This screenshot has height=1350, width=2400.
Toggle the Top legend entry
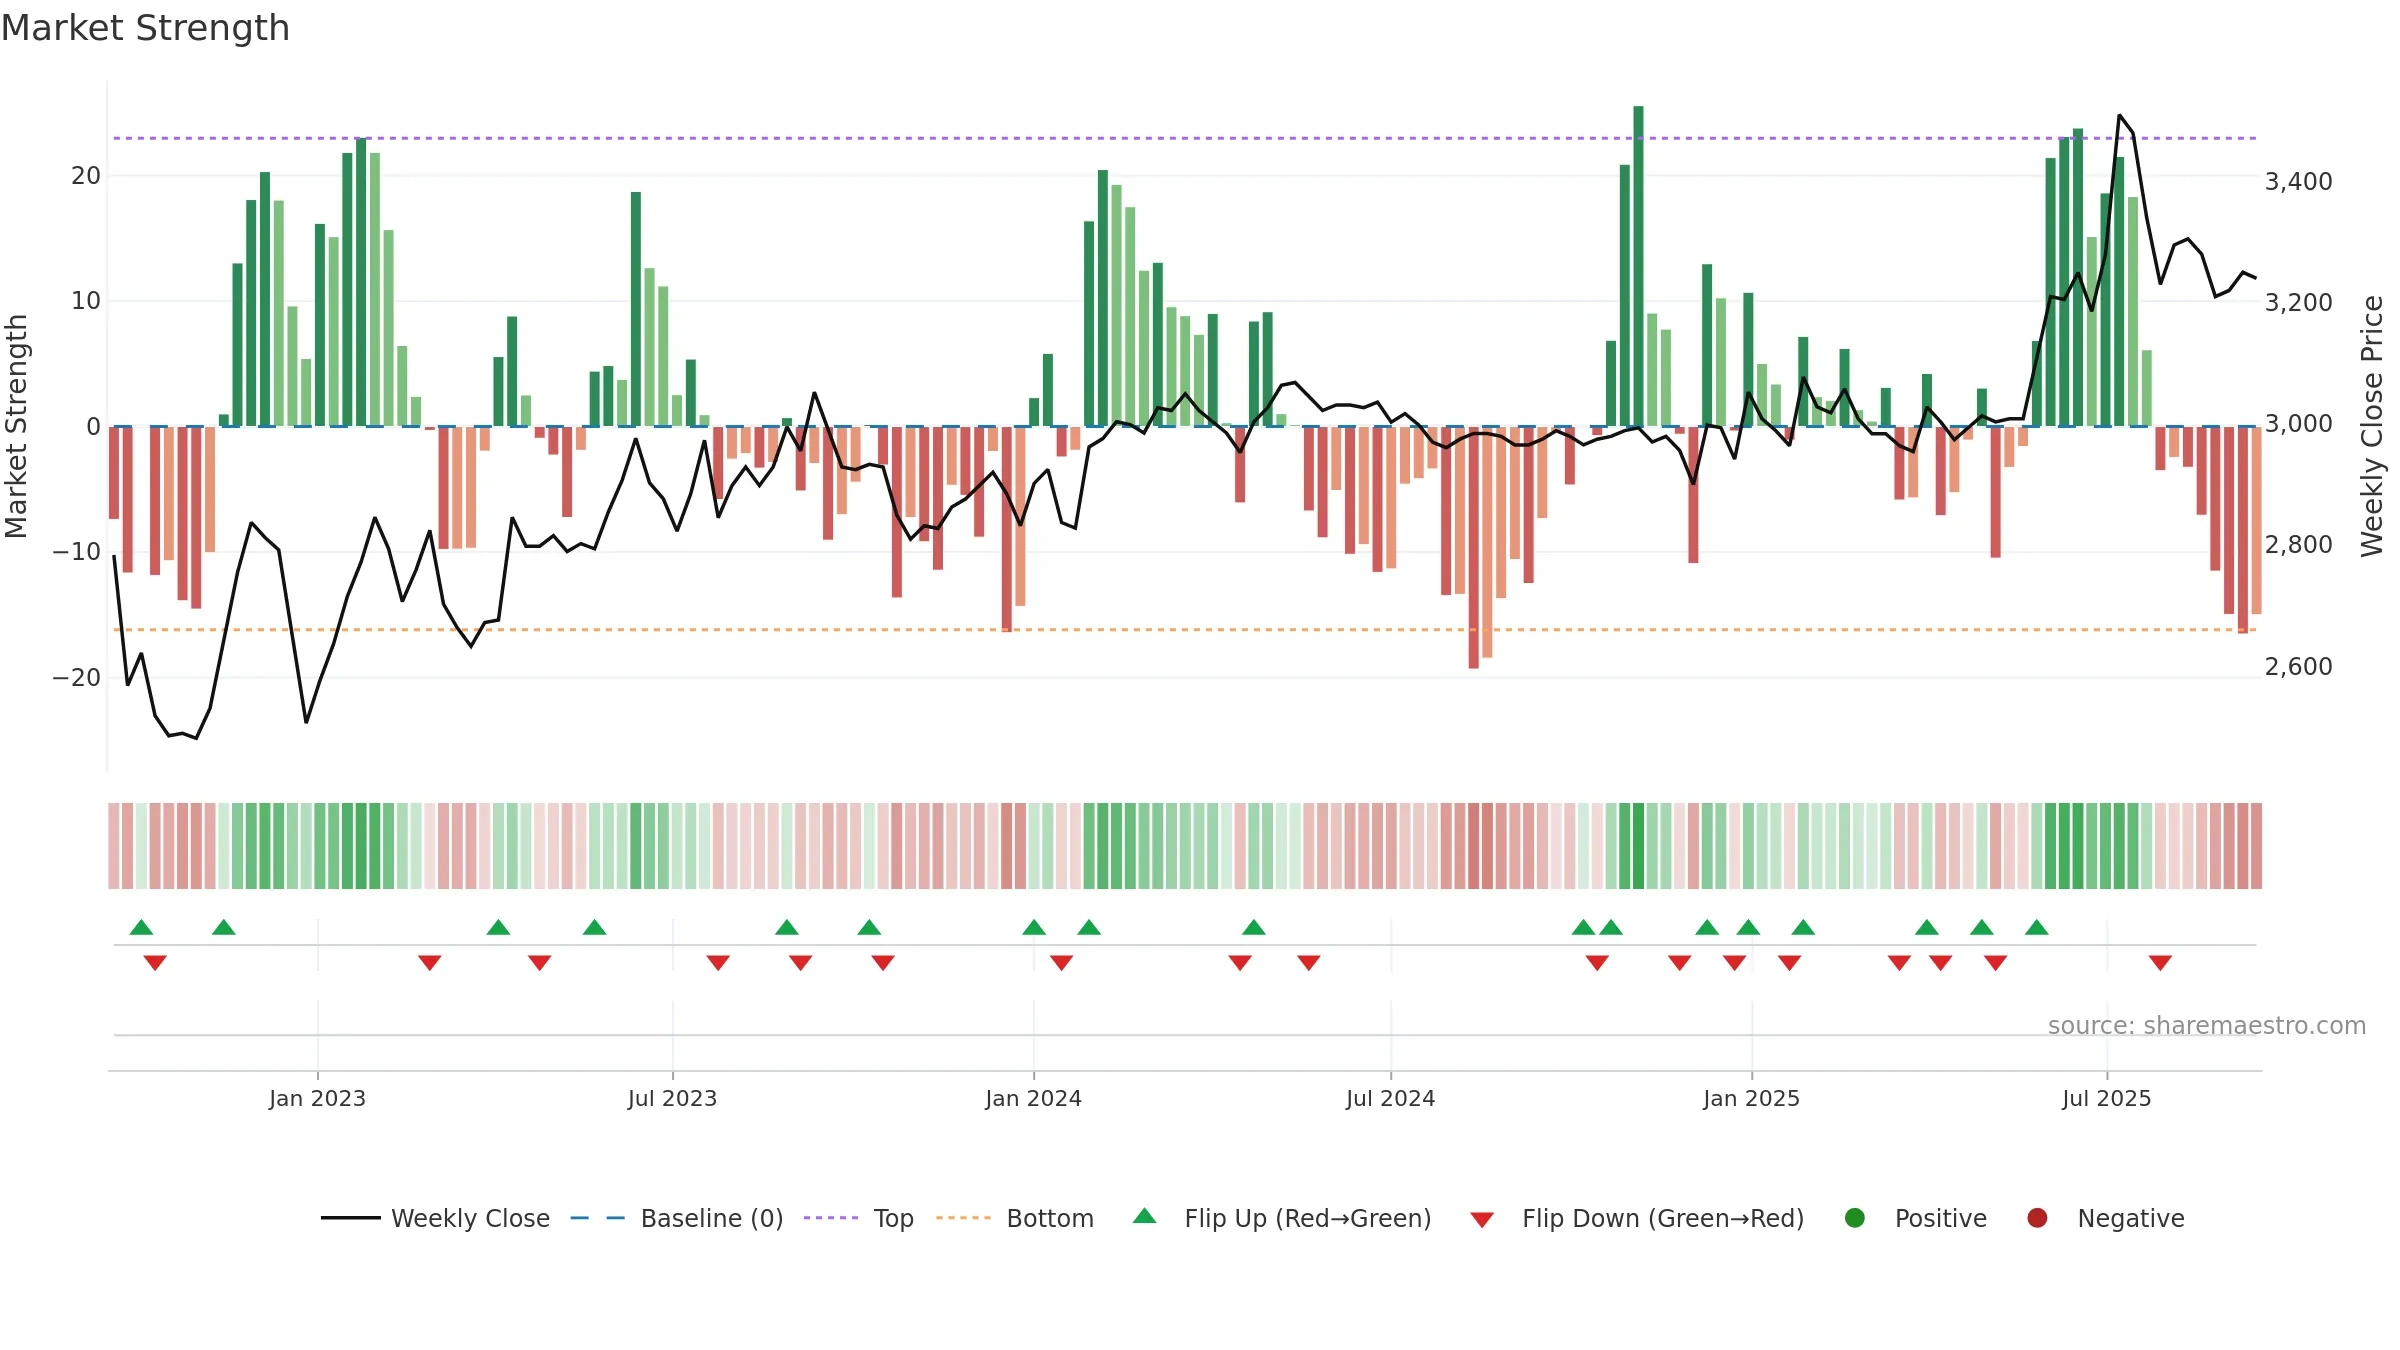[x=859, y=1218]
